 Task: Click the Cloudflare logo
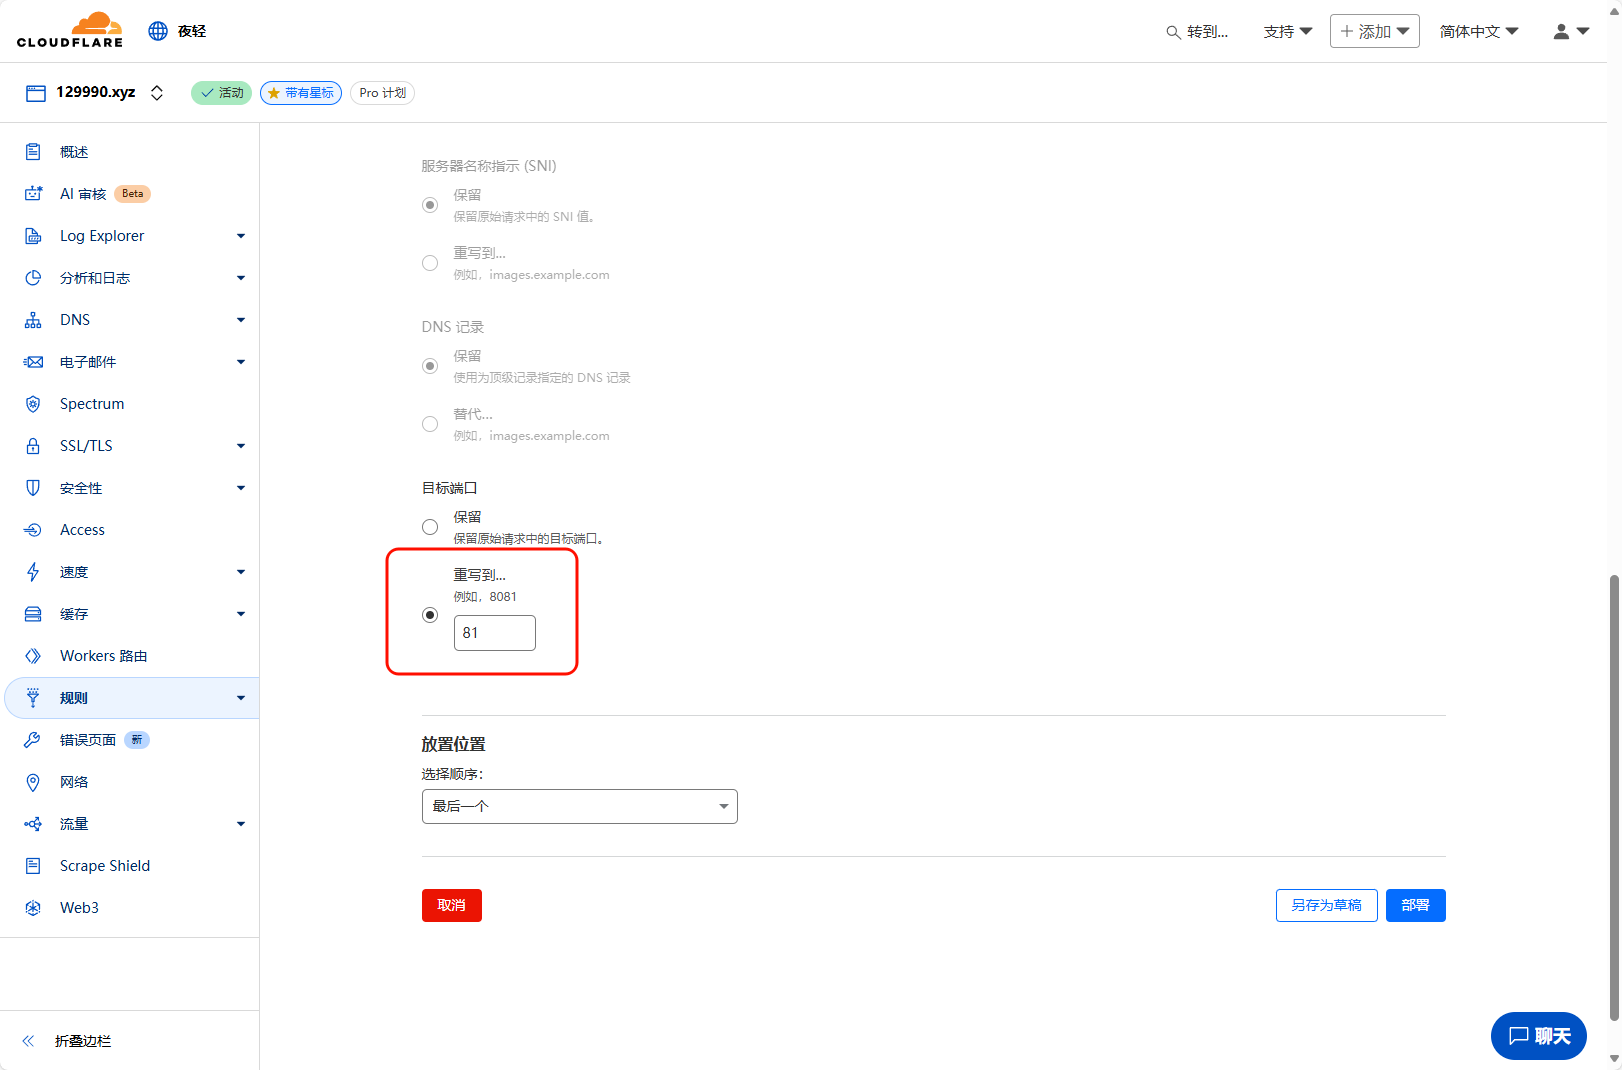pos(70,30)
